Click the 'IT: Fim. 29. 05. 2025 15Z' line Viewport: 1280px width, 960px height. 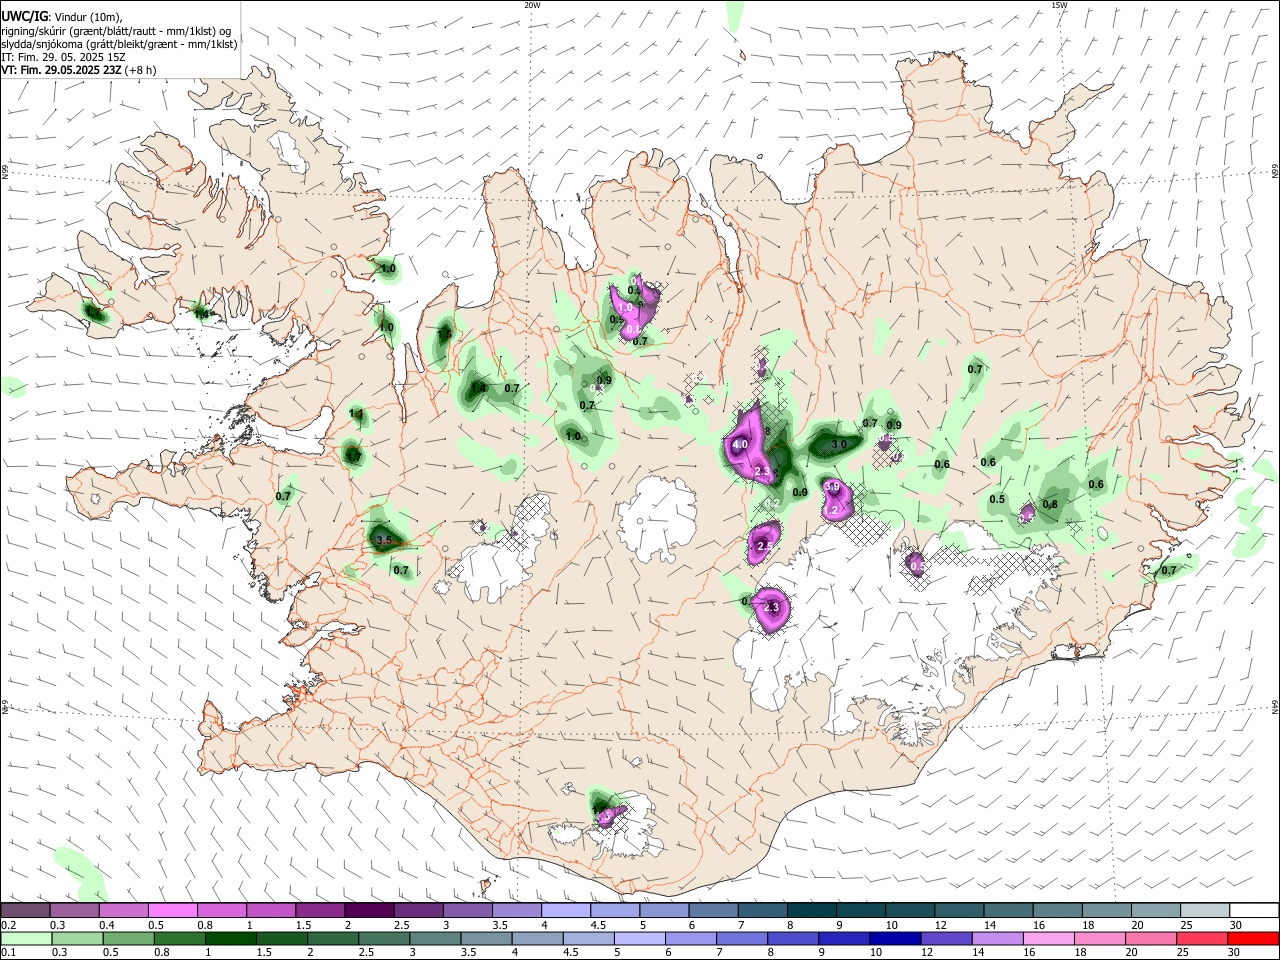[62, 57]
